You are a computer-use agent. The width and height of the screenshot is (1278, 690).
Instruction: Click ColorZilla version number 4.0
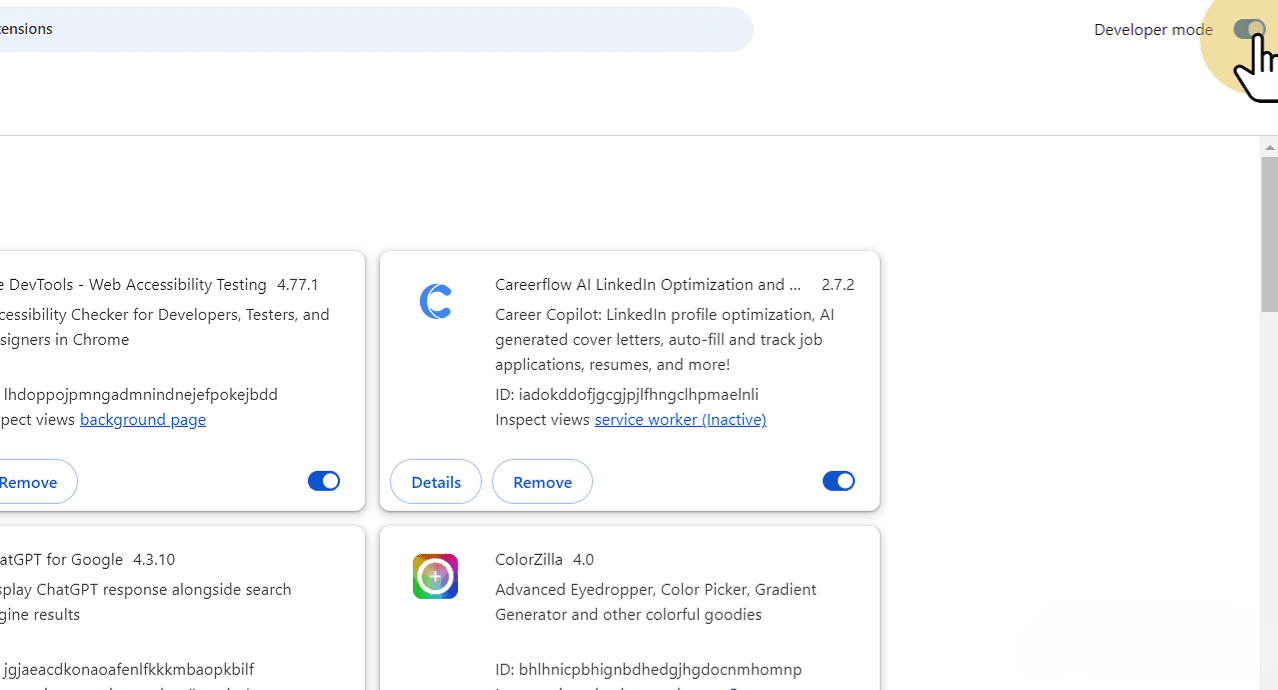tap(583, 559)
